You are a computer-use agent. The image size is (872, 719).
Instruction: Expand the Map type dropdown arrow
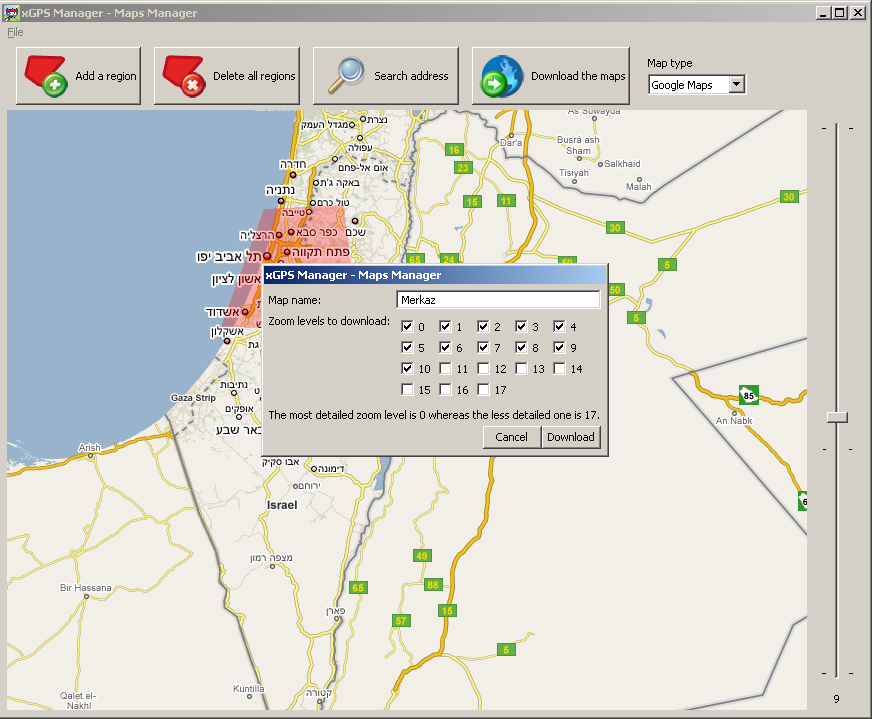click(736, 85)
